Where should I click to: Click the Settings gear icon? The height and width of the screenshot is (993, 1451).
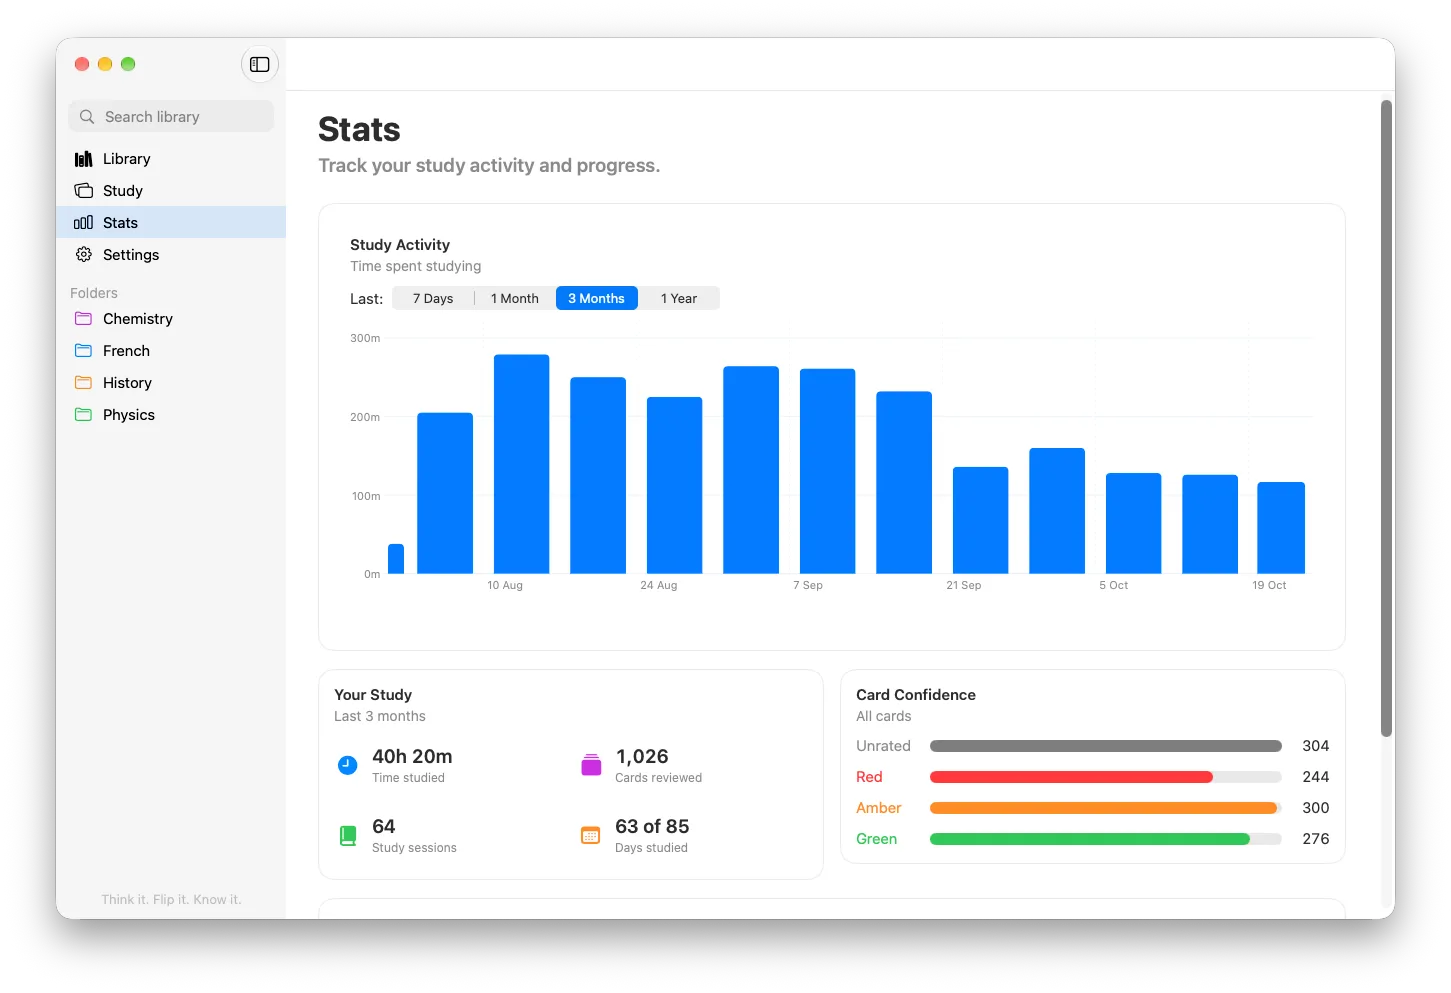(x=84, y=255)
